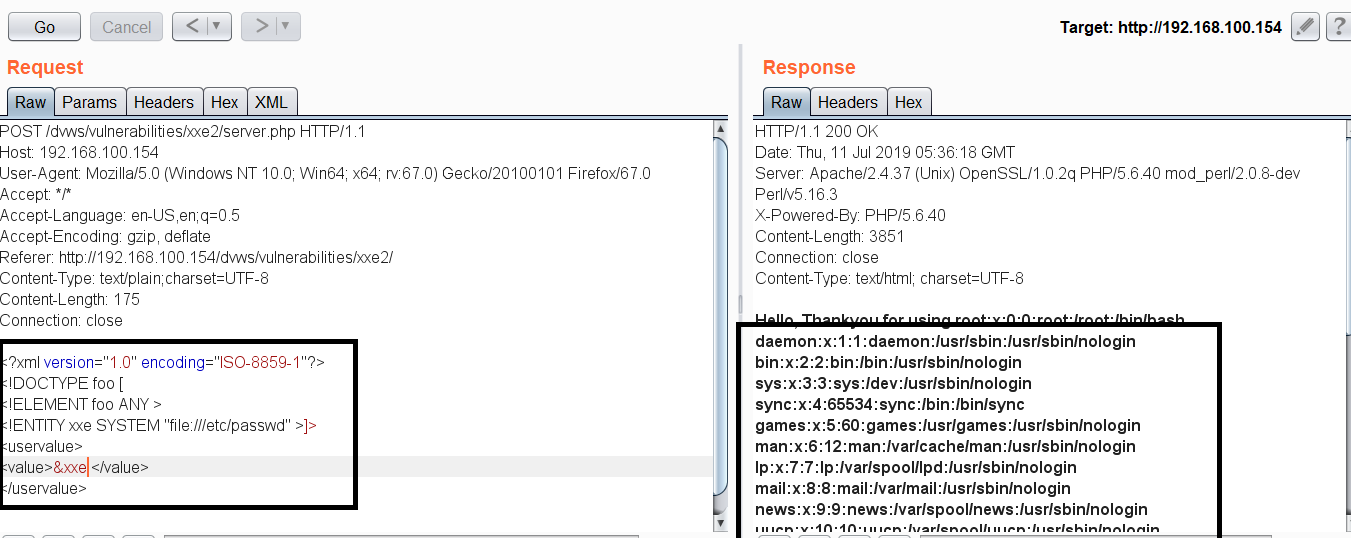Click the daemon:x:1:1 passwd entry
Viewport: 1351px width, 538px height.
click(945, 342)
